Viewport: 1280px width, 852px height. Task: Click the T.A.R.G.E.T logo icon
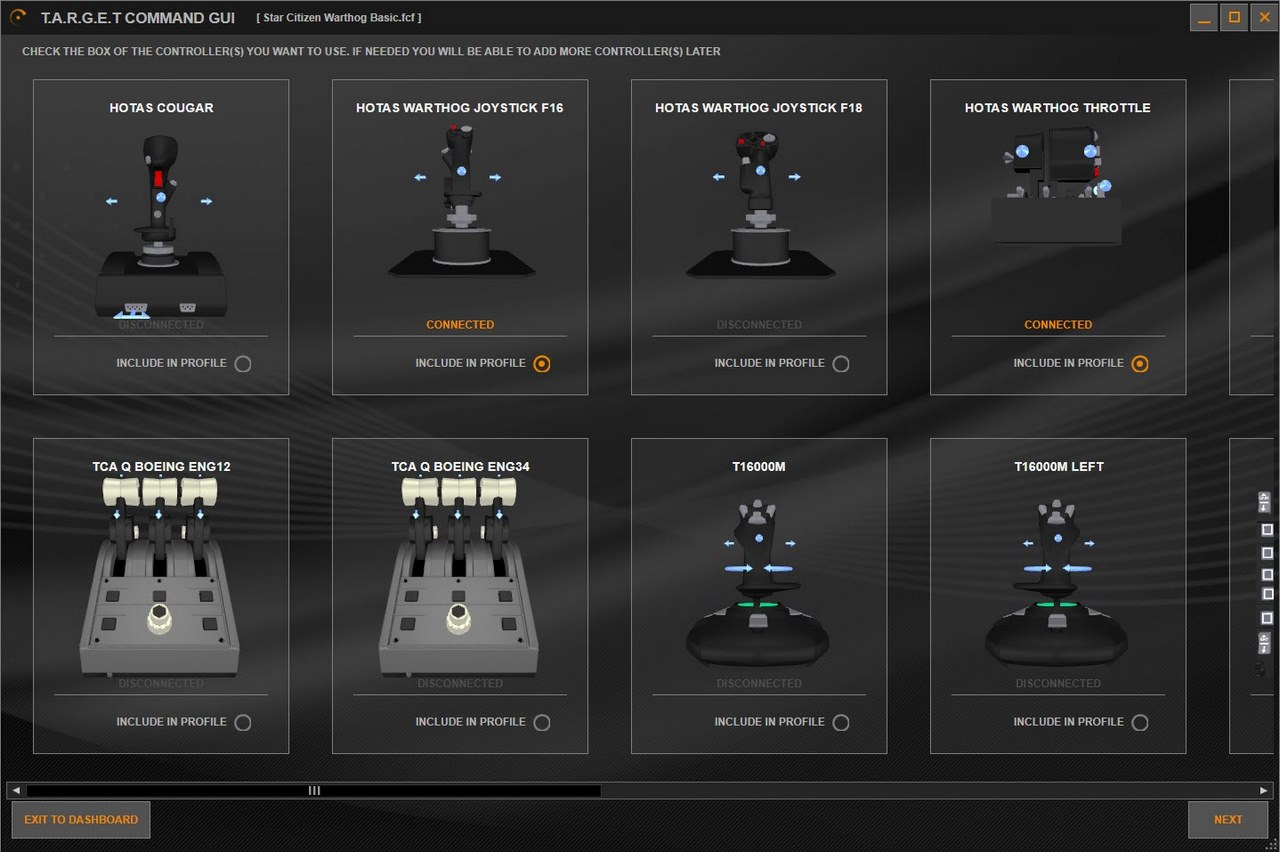tap(18, 17)
